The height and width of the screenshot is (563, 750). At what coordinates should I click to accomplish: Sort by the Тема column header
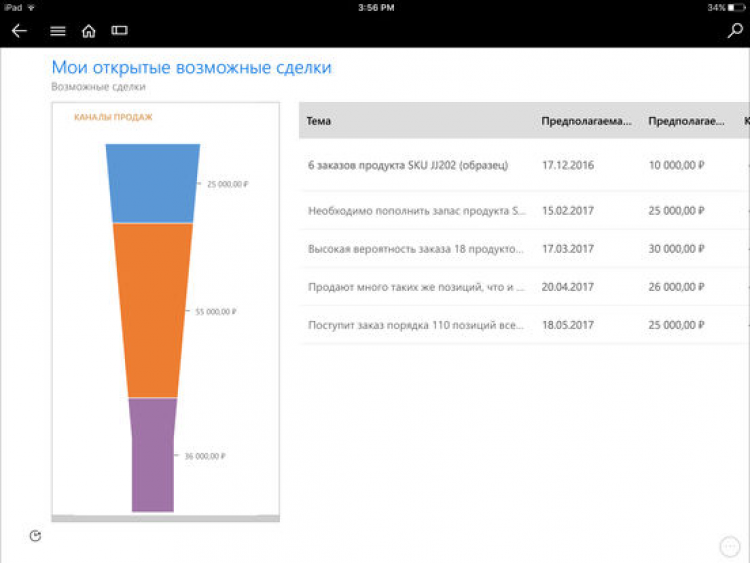click(319, 121)
